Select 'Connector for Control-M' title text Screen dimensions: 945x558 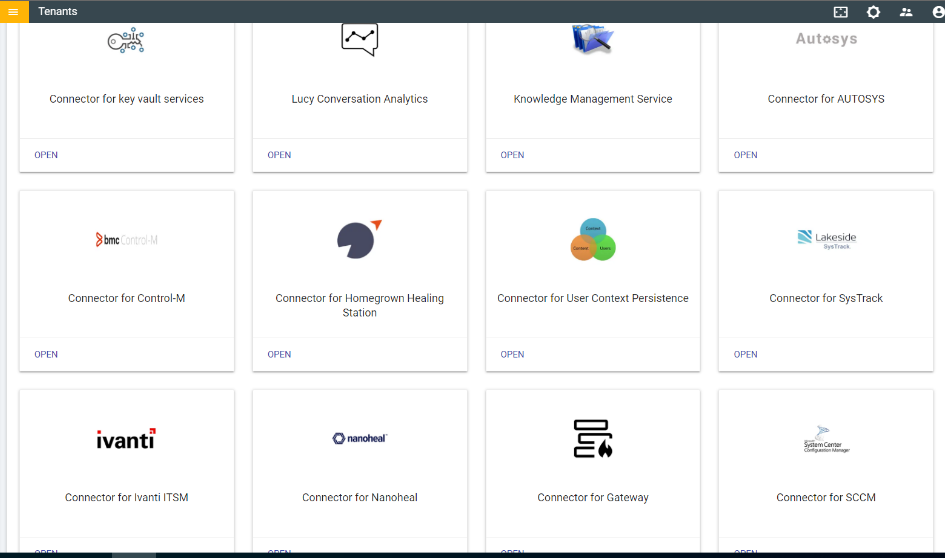point(127,298)
